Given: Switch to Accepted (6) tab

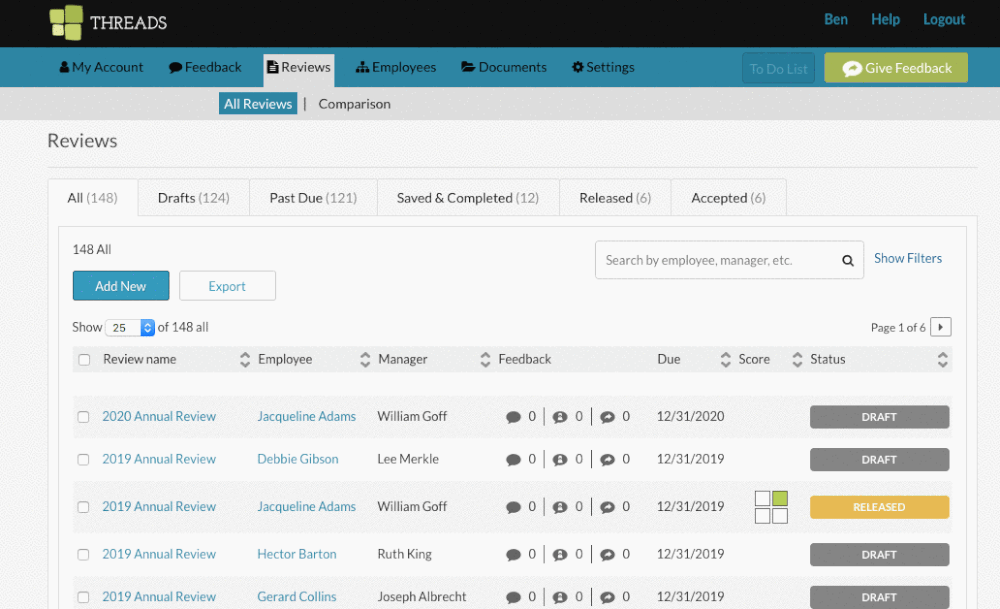Looking at the screenshot, I should (729, 198).
